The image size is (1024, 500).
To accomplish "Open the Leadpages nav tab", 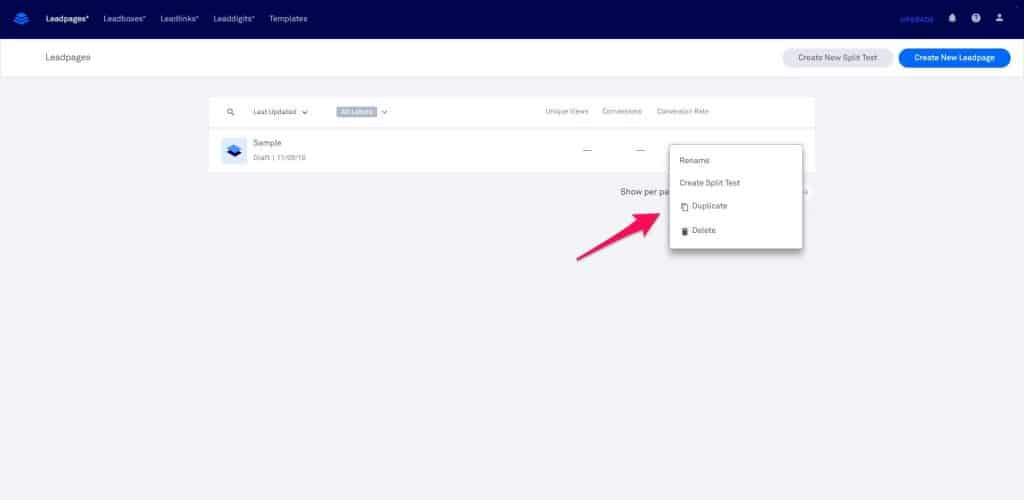I will (67, 19).
